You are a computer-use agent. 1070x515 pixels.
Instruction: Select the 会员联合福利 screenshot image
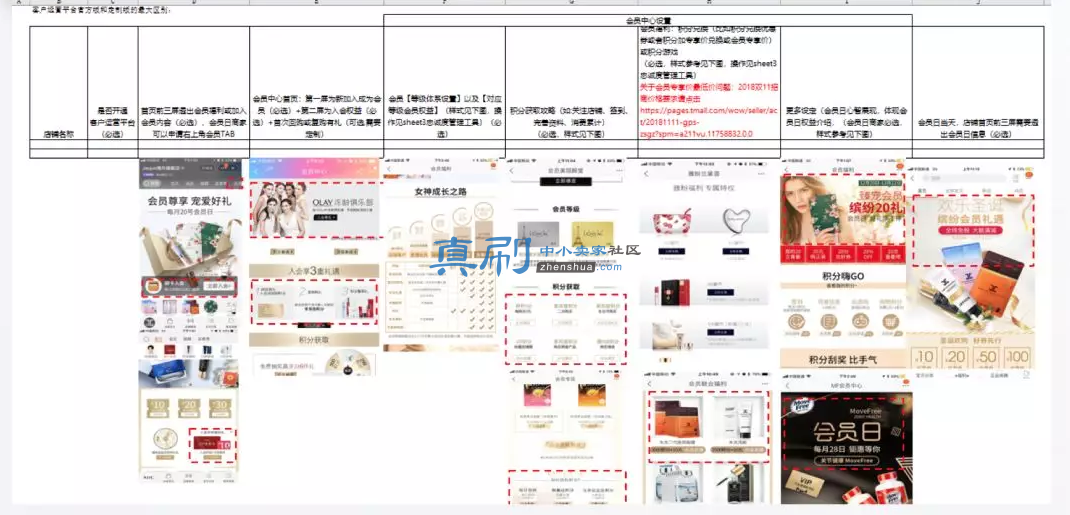pyautogui.click(x=706, y=437)
